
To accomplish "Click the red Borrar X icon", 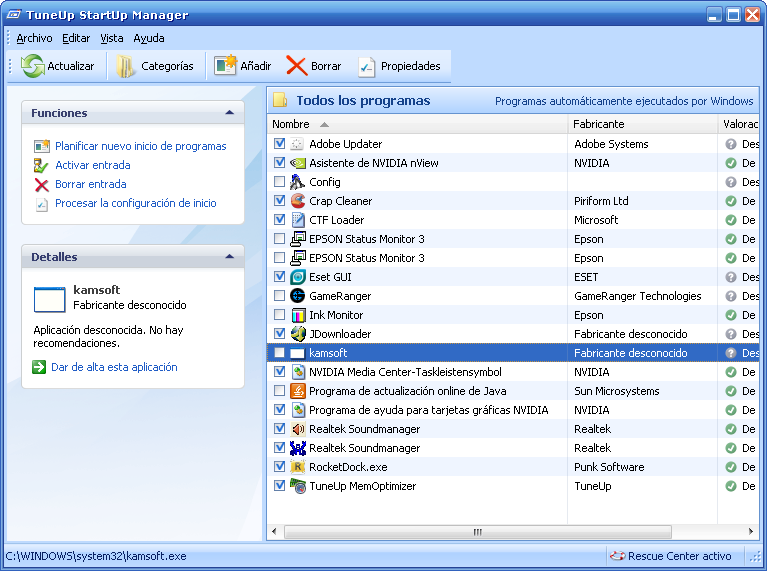I will 296,66.
